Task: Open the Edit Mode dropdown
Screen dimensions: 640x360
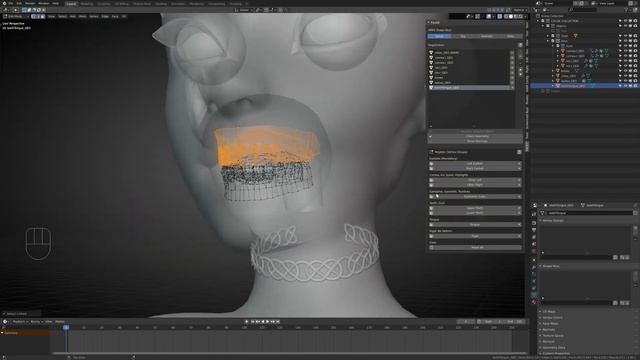Action: 16,16
